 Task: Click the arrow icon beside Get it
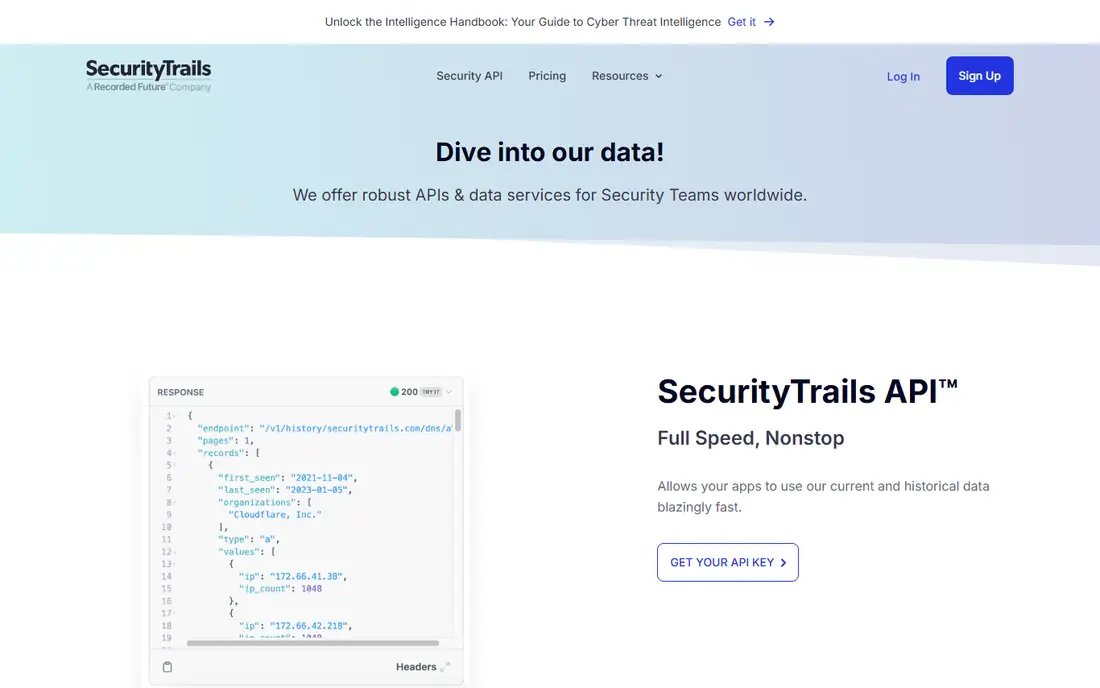click(x=769, y=22)
